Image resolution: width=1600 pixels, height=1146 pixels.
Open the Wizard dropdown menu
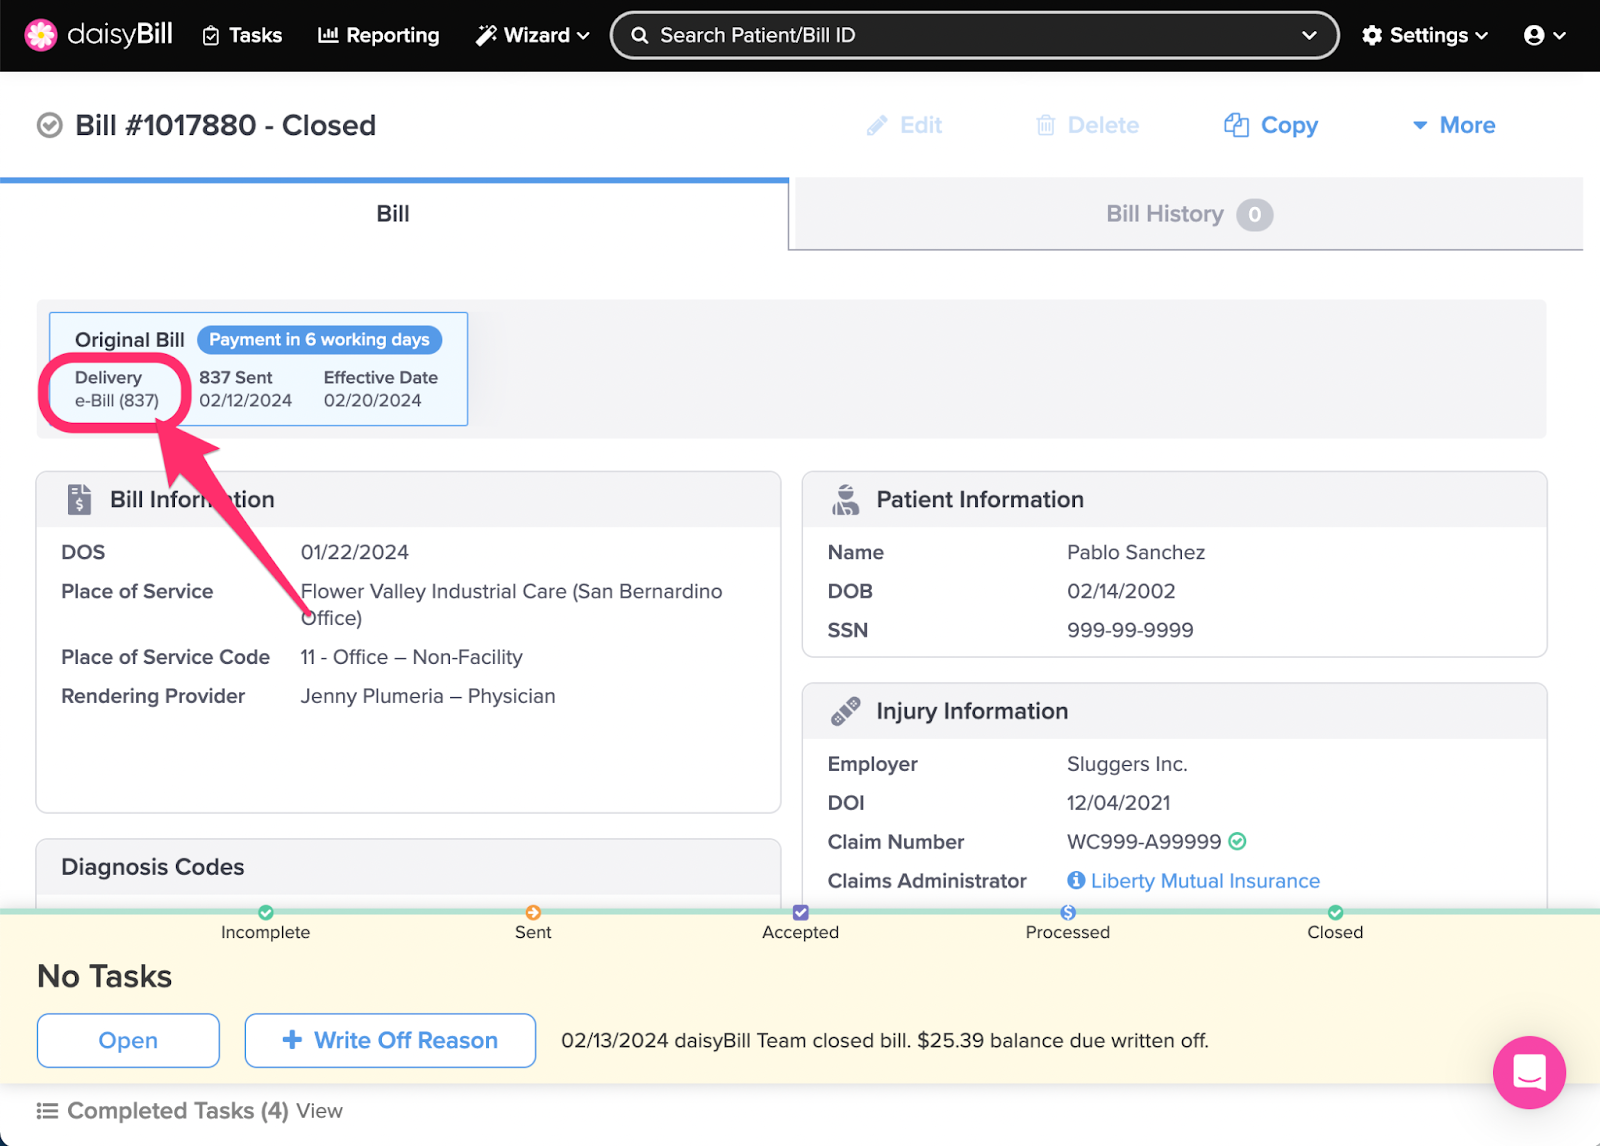click(533, 35)
